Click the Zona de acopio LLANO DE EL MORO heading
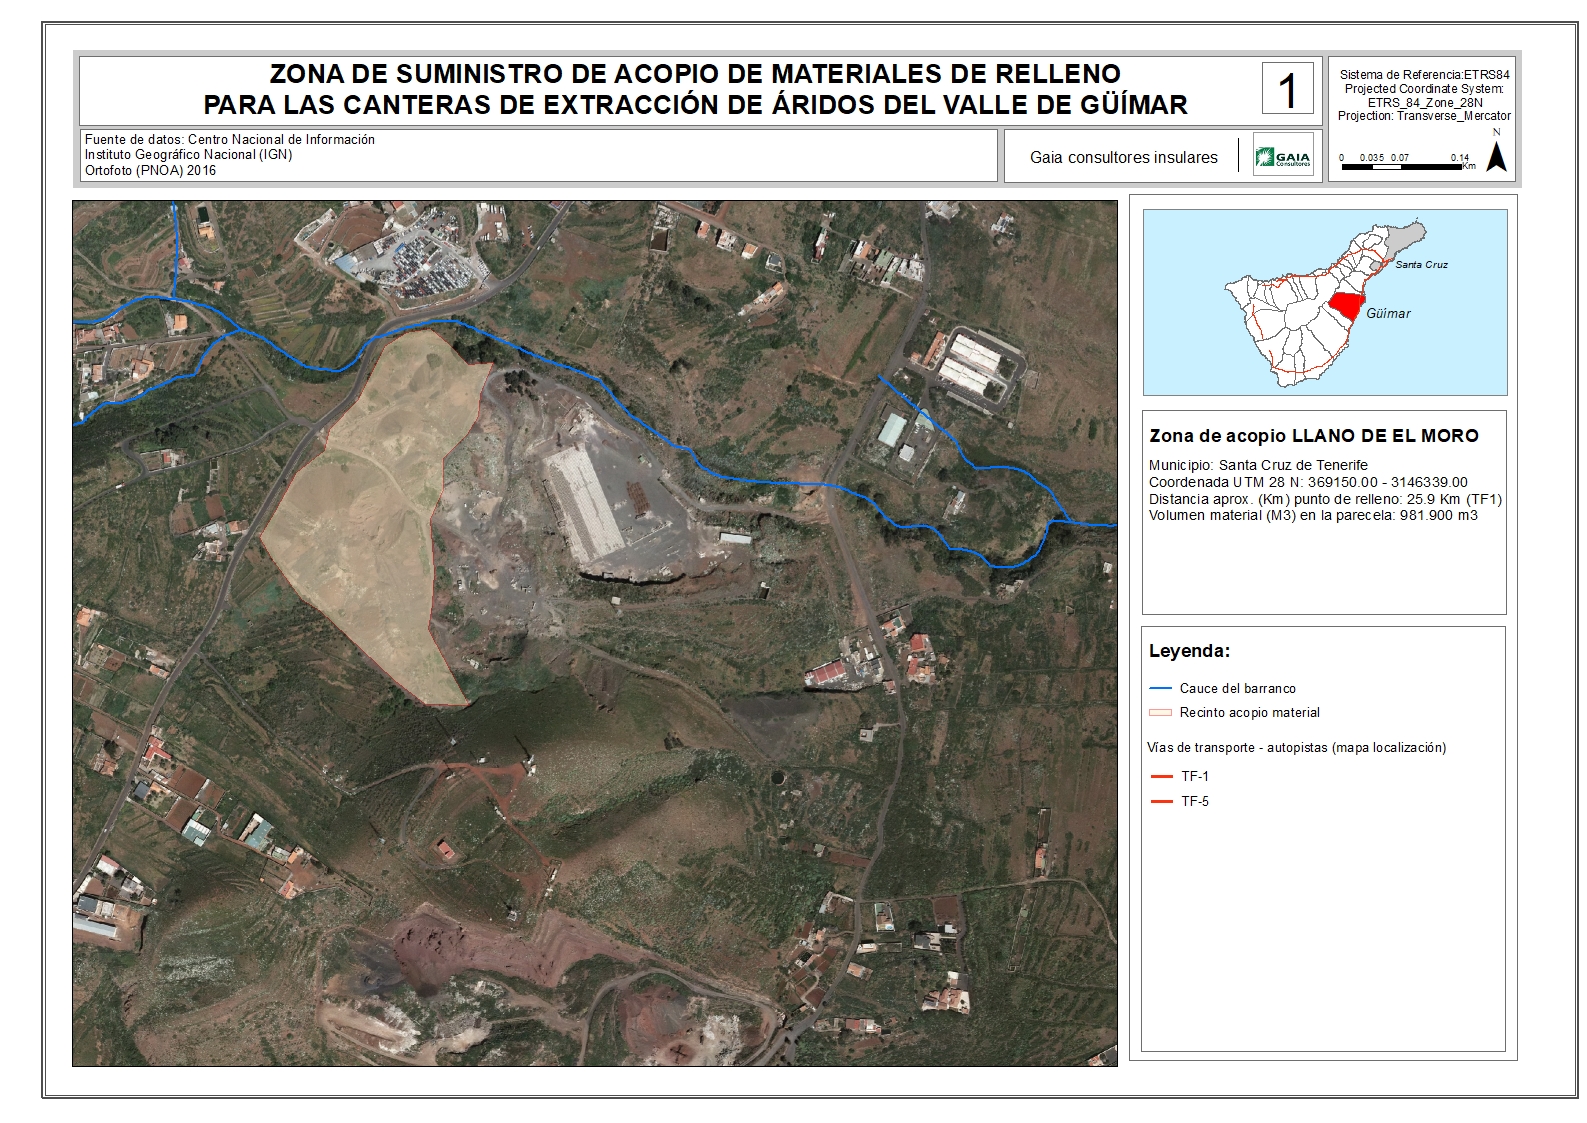Viewport: 1587px width, 1123px height. tap(1313, 436)
